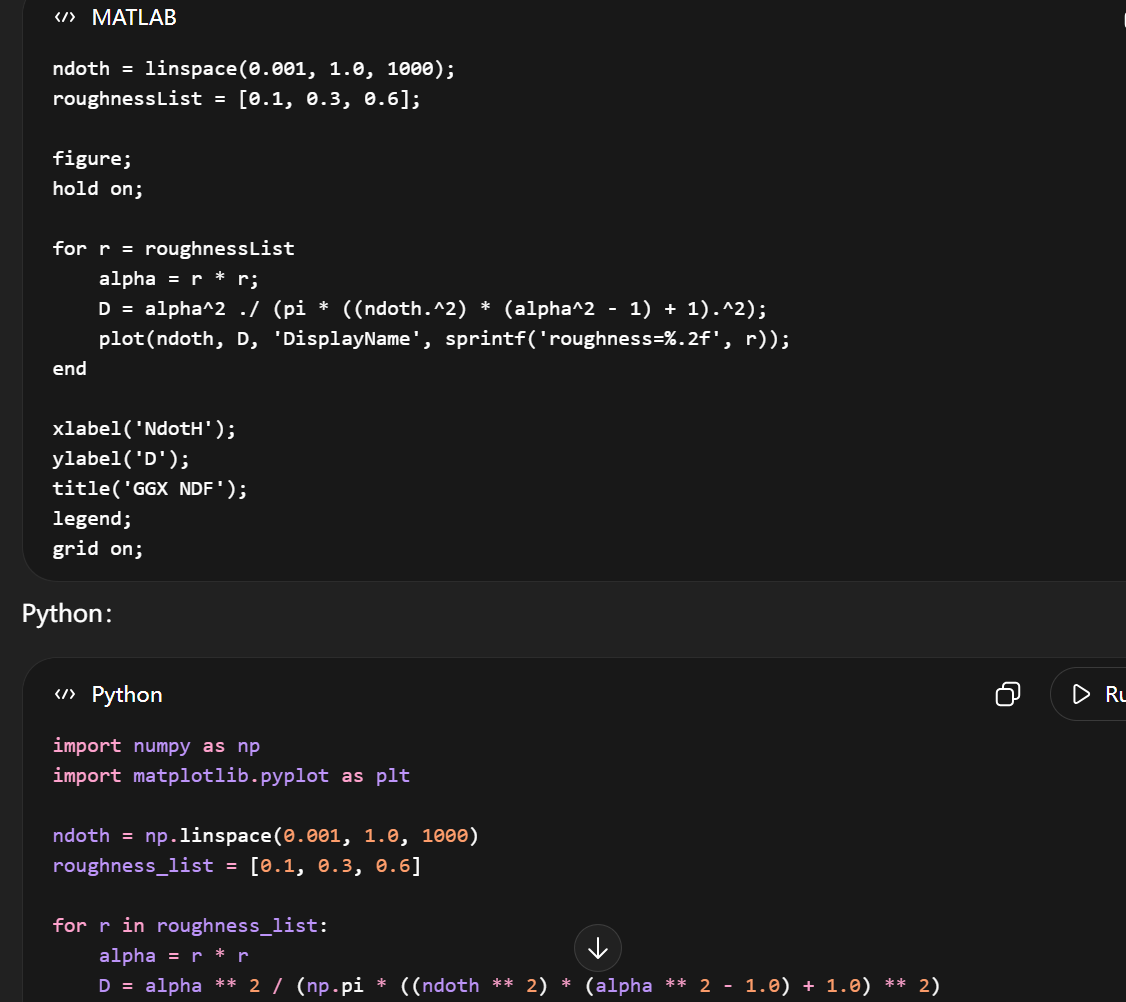
Task: Click the 'roughness_list = [0.1, 0.3, 0.6]' line
Action: (x=236, y=866)
